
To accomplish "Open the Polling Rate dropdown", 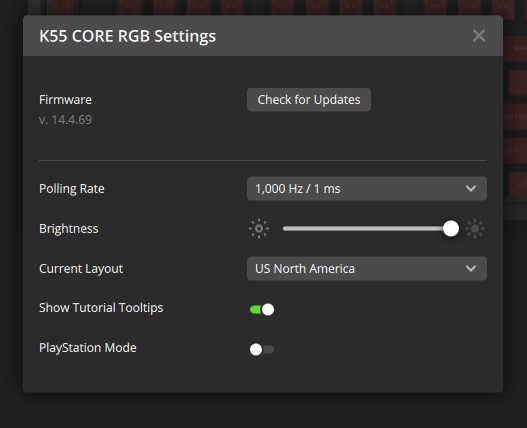I will coord(367,189).
